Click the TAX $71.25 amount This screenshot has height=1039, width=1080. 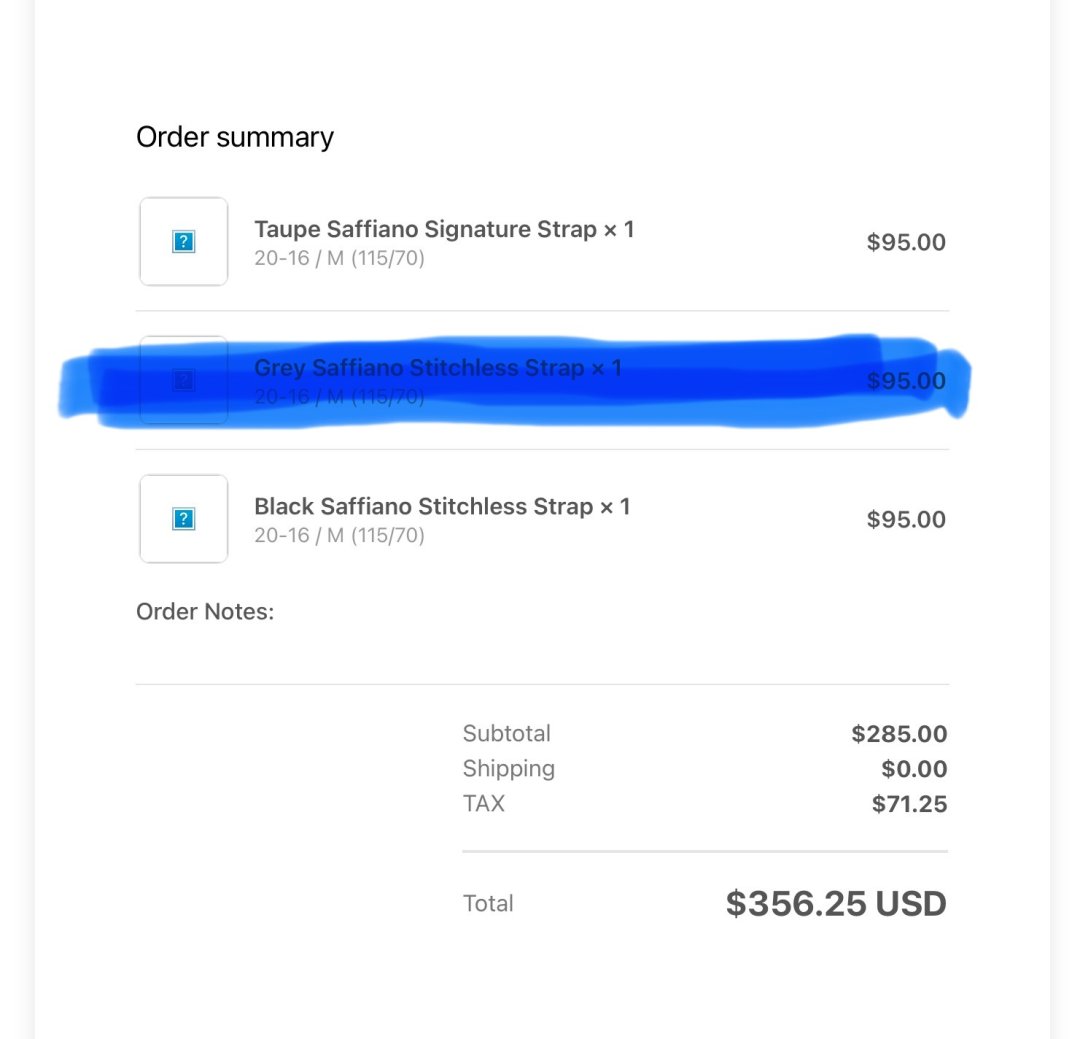click(909, 804)
